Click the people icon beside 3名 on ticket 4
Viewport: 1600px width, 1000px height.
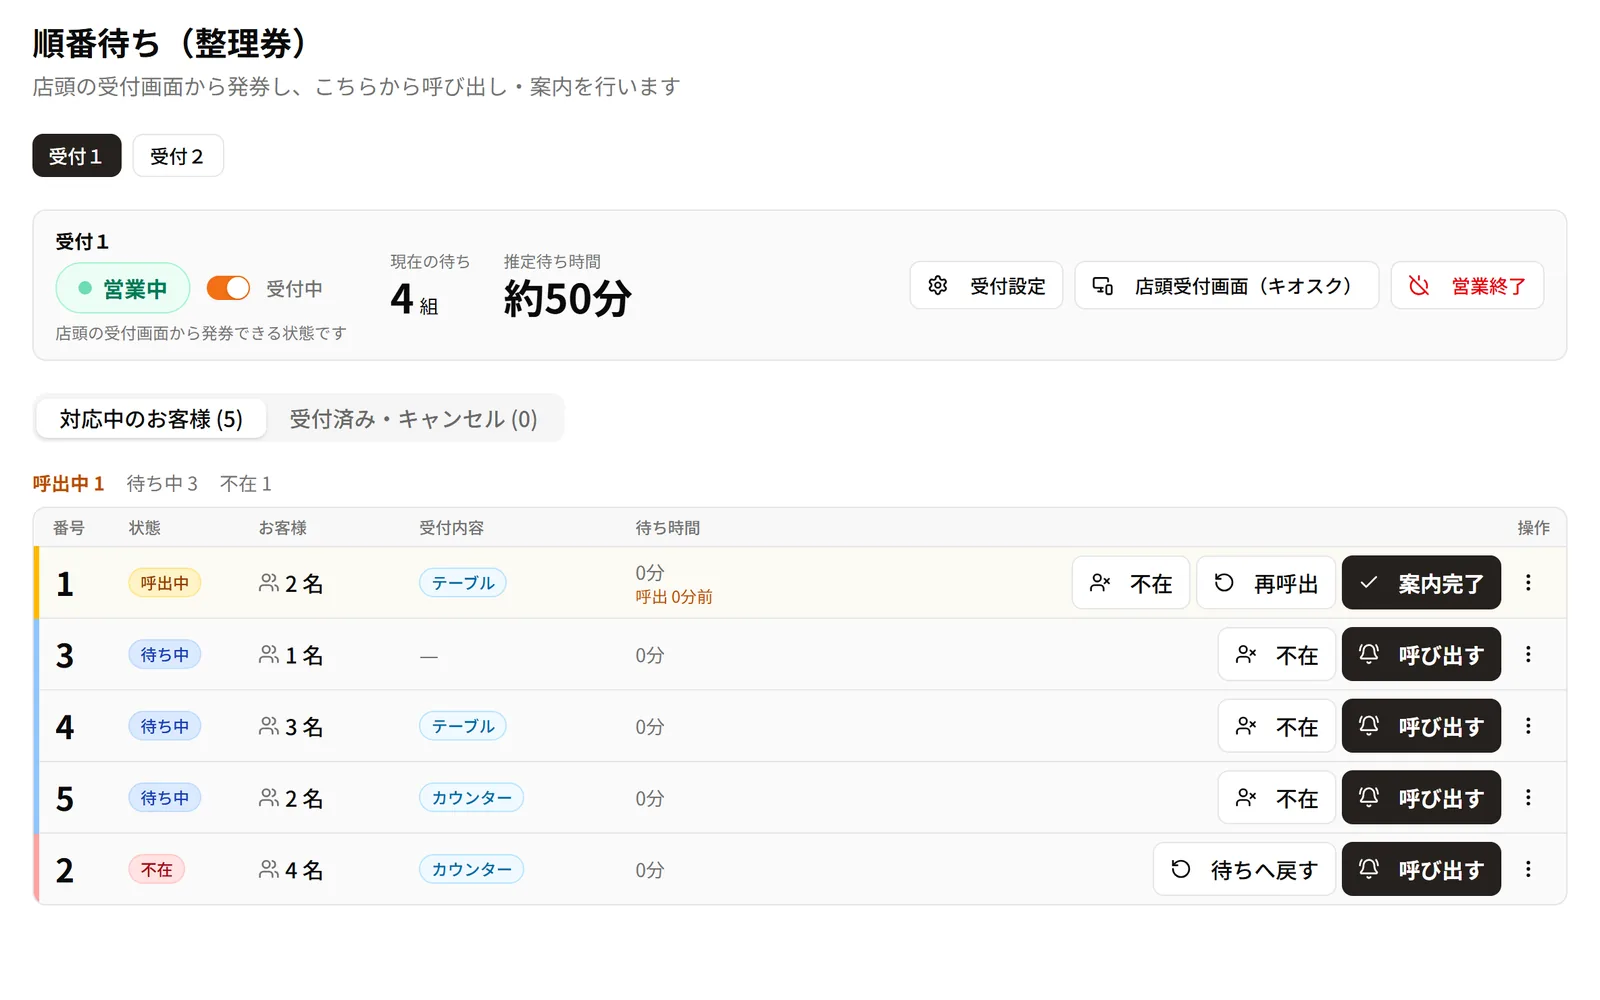click(268, 727)
